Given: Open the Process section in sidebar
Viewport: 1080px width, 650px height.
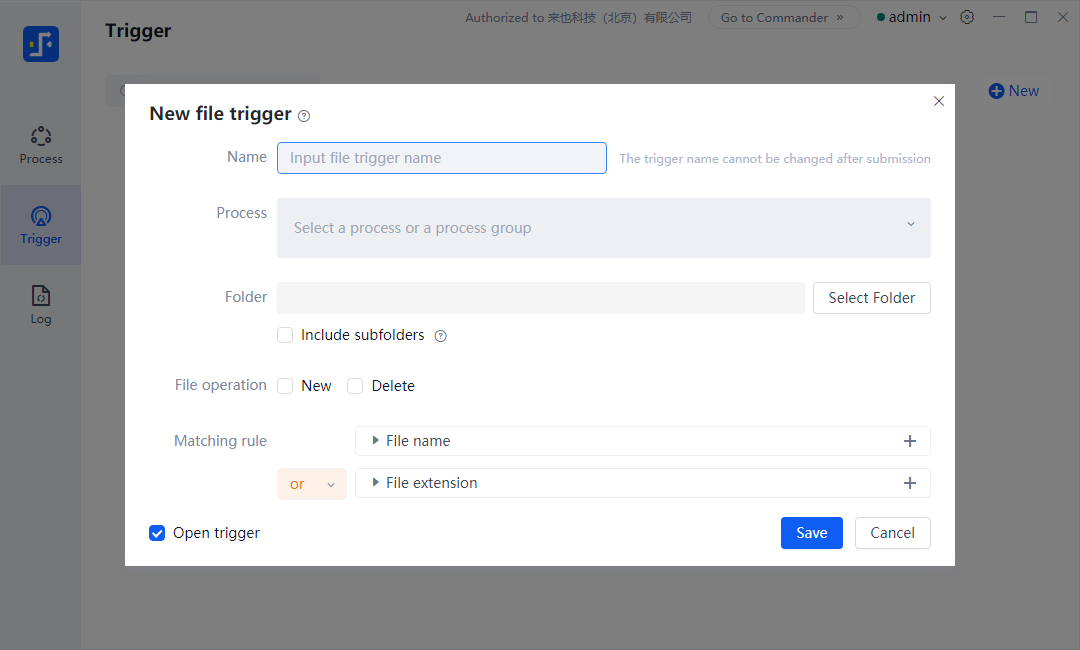Looking at the screenshot, I should (41, 145).
